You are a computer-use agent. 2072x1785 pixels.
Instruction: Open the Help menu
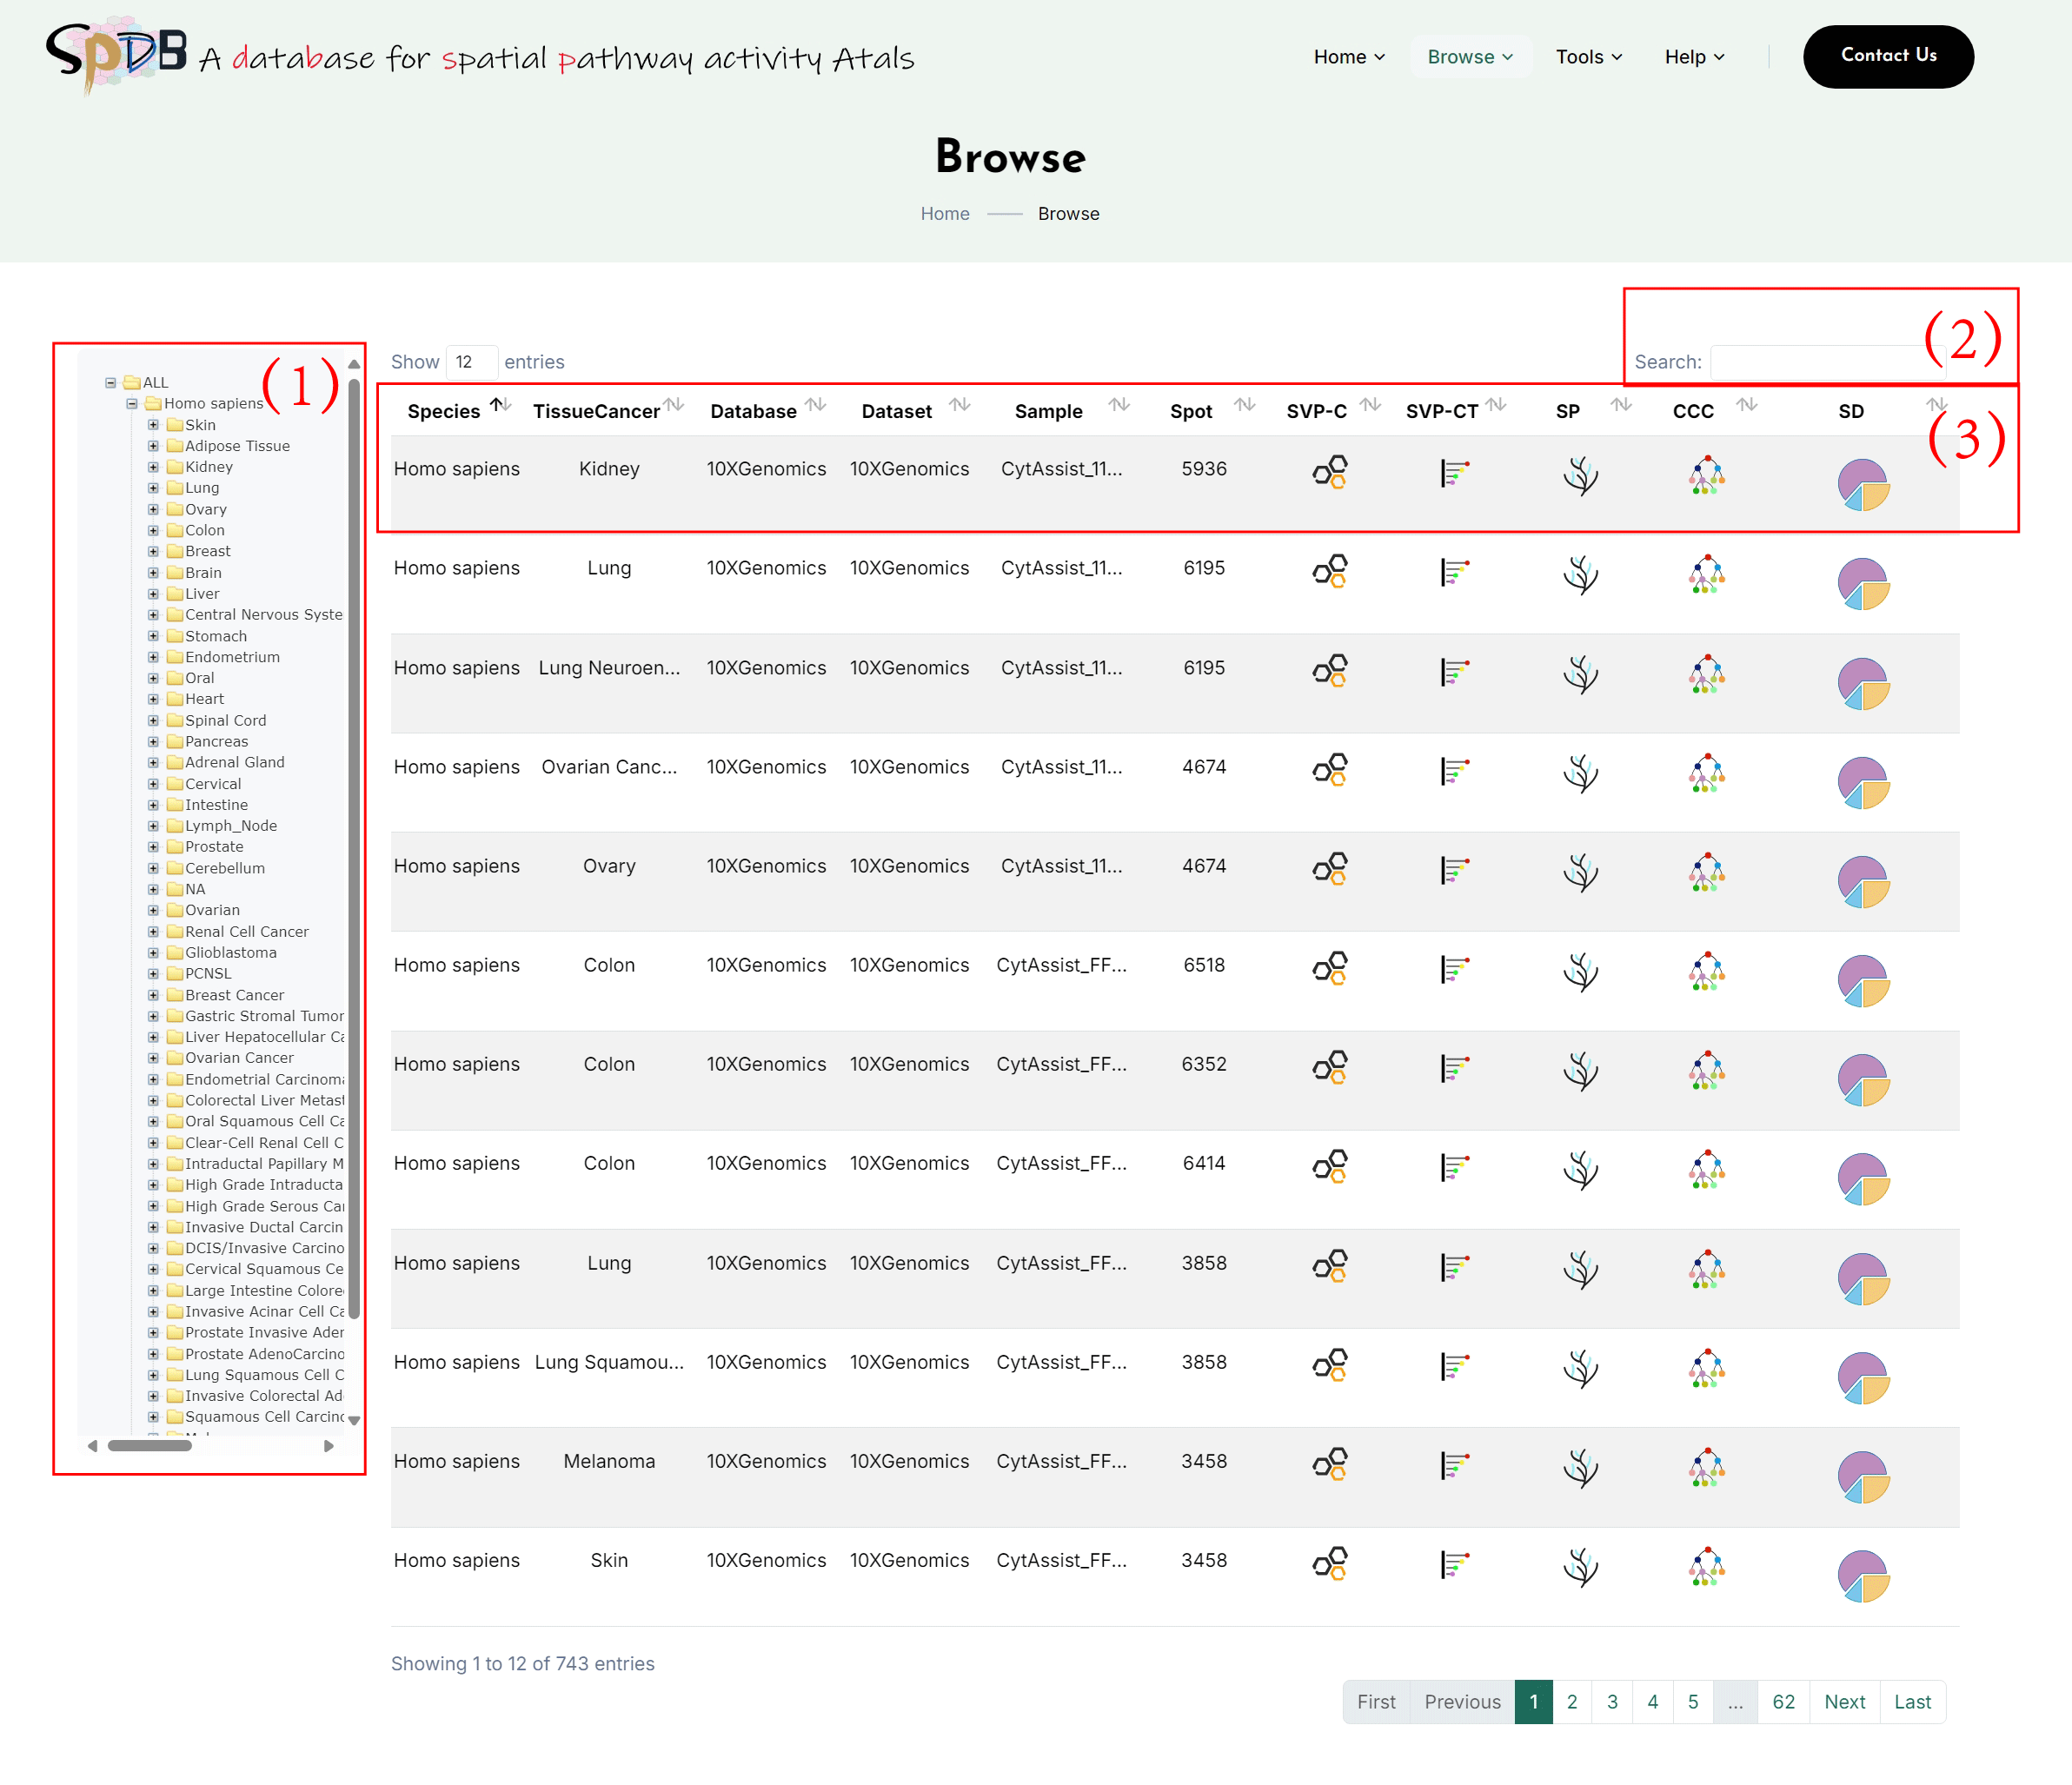tap(1692, 57)
